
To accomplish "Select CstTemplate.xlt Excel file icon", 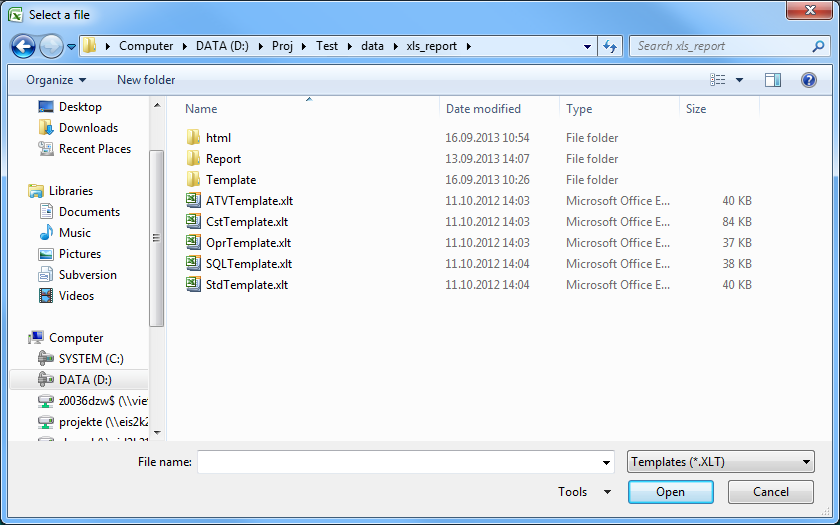I will pyautogui.click(x=193, y=221).
